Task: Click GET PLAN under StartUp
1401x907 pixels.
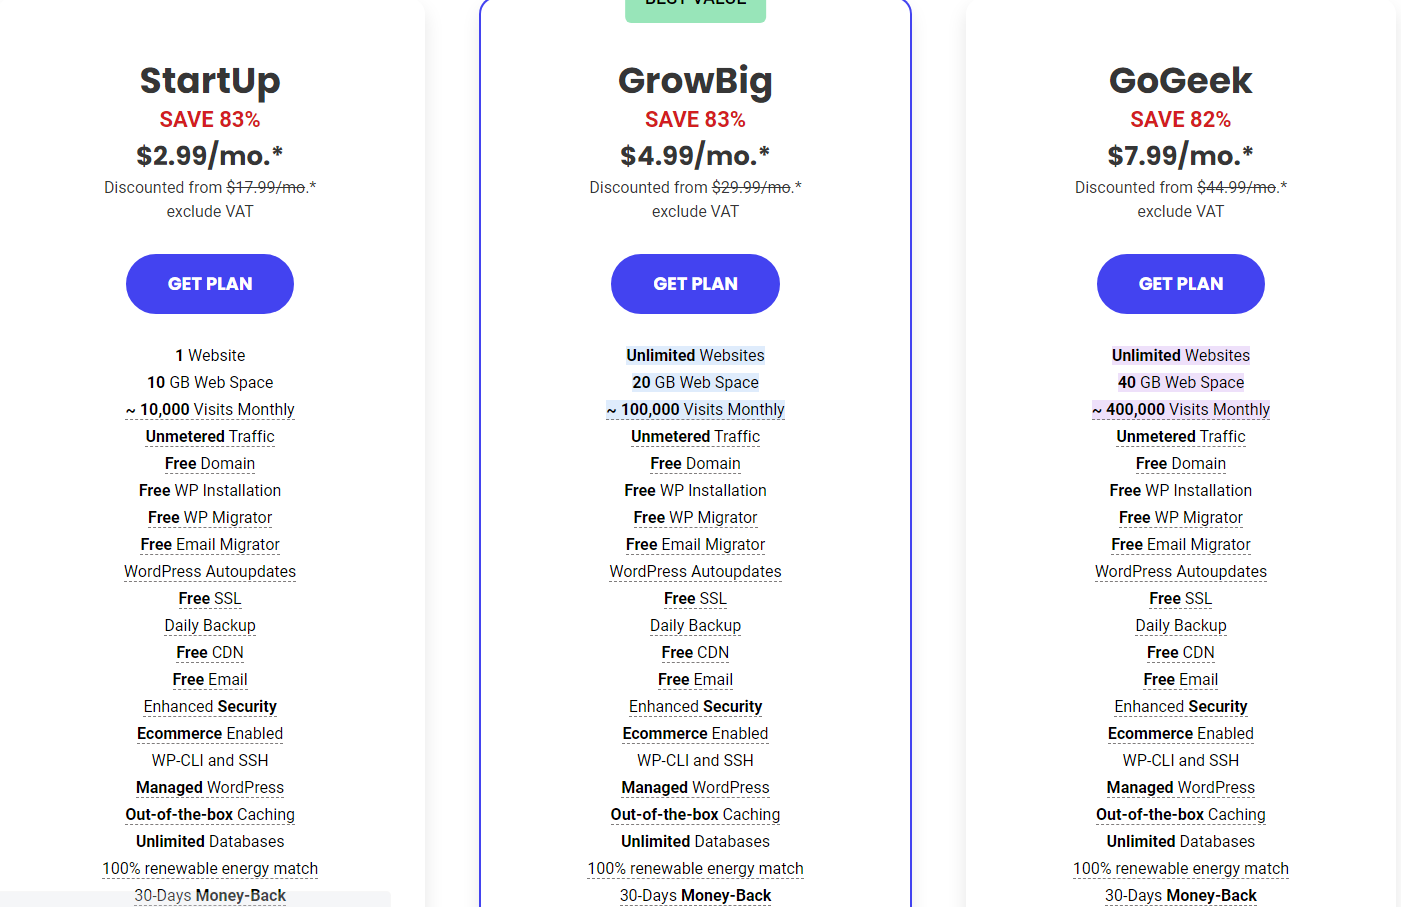Action: coord(210,284)
